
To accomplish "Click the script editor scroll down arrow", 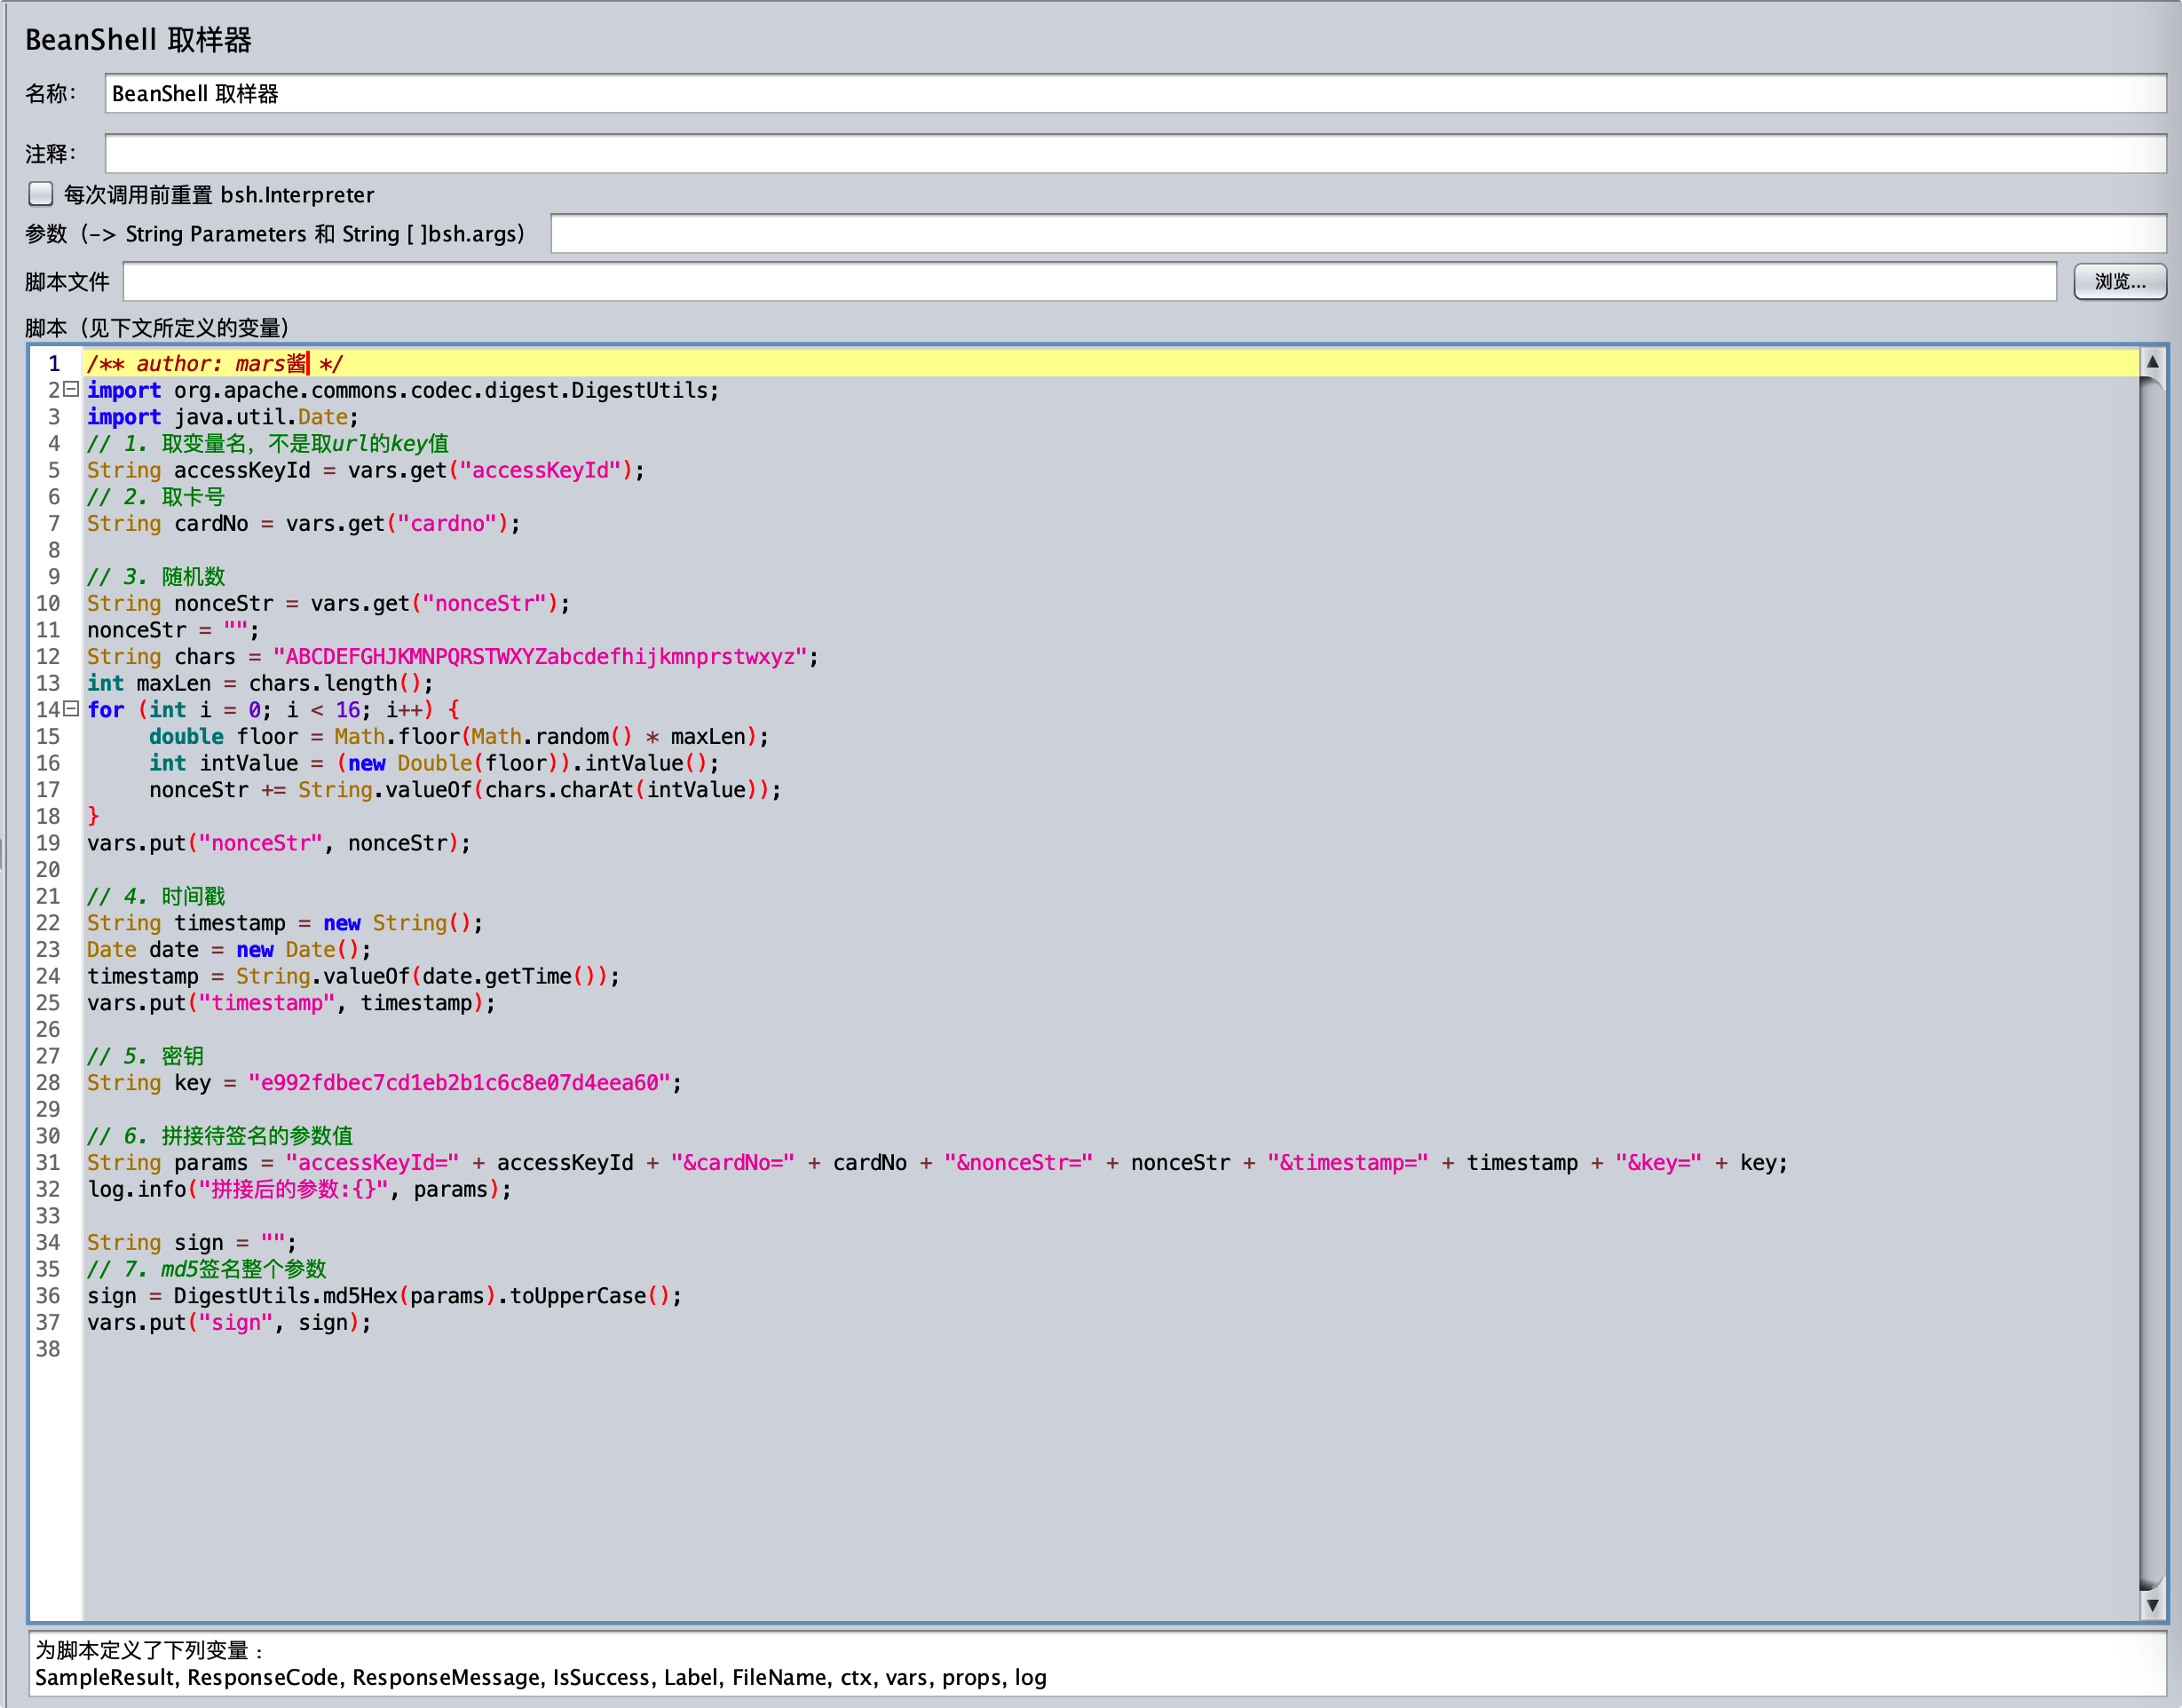I will 2152,1605.
